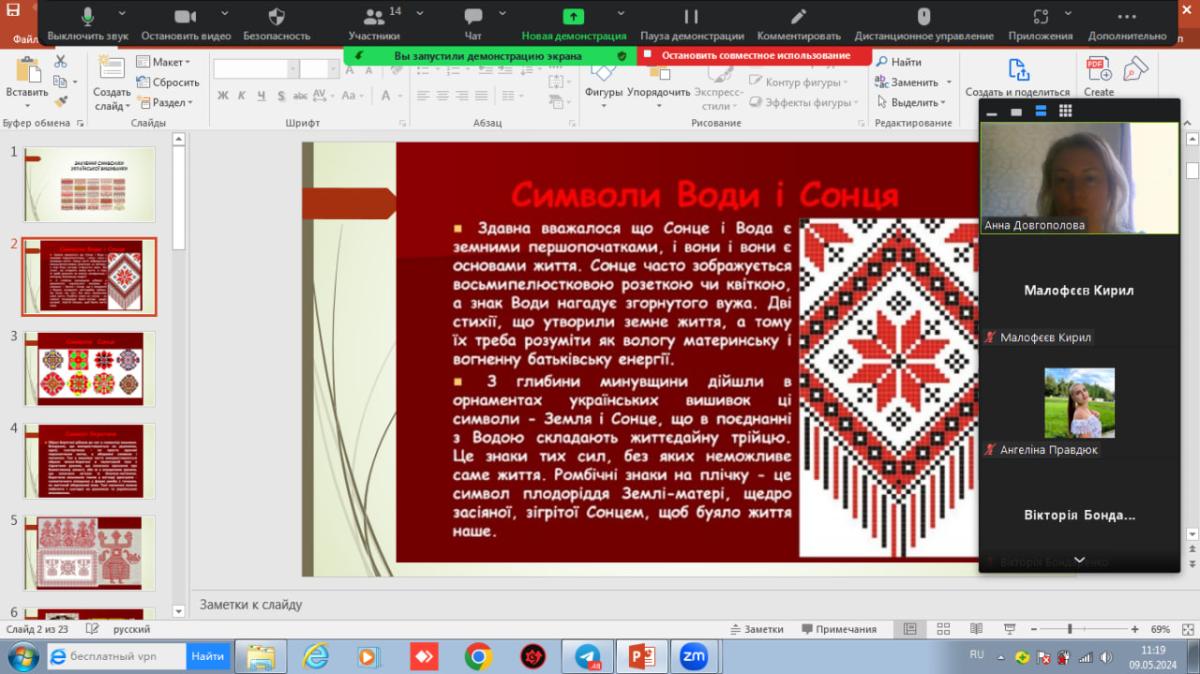
Task: Click the Format Painter brush icon
Action: pos(60,101)
